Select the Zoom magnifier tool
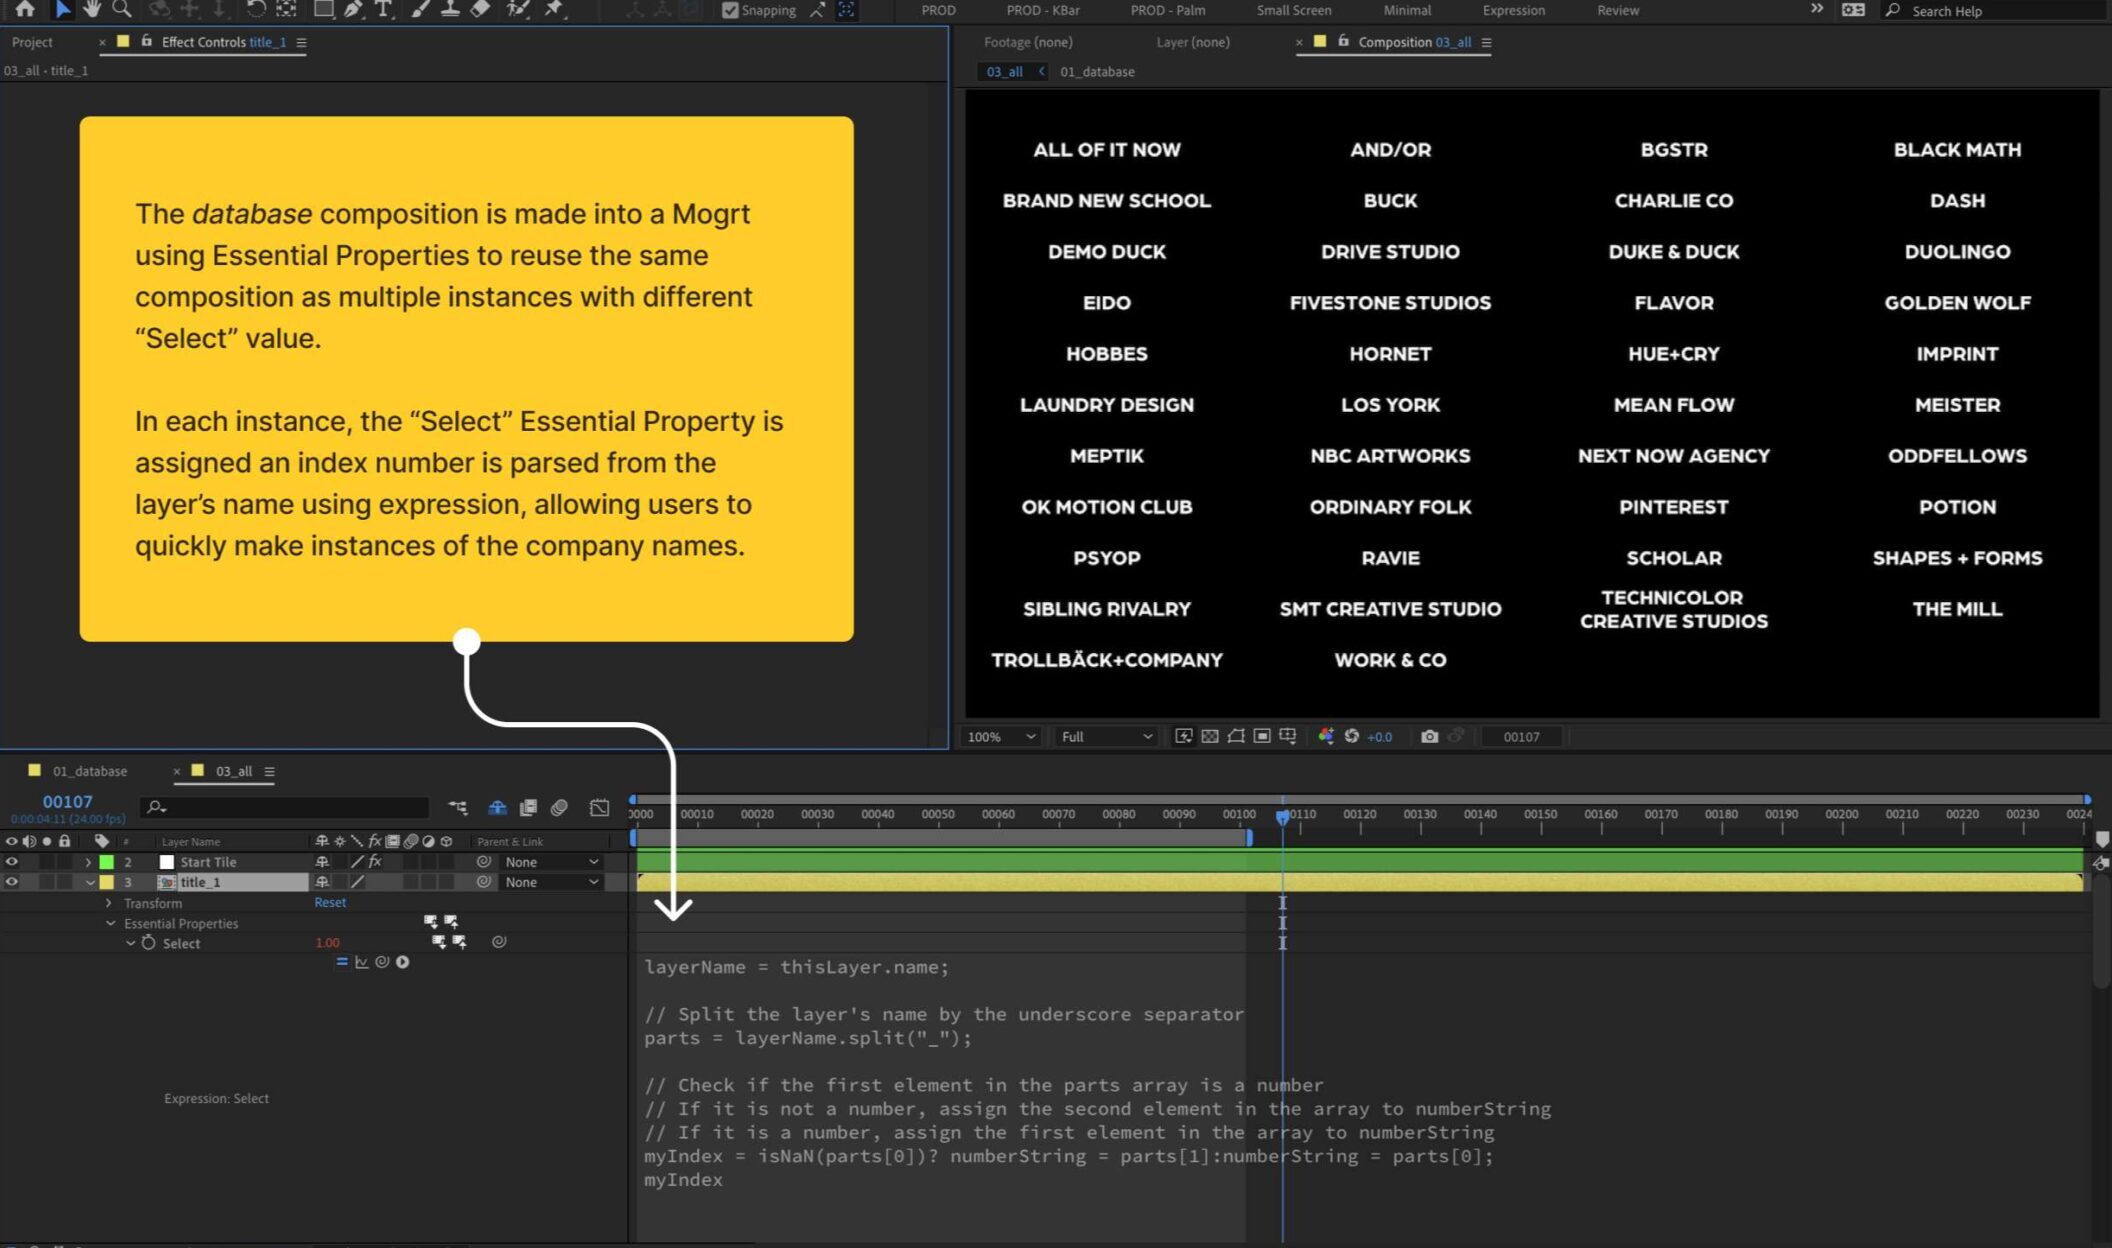This screenshot has height=1248, width=2112. pos(122,9)
